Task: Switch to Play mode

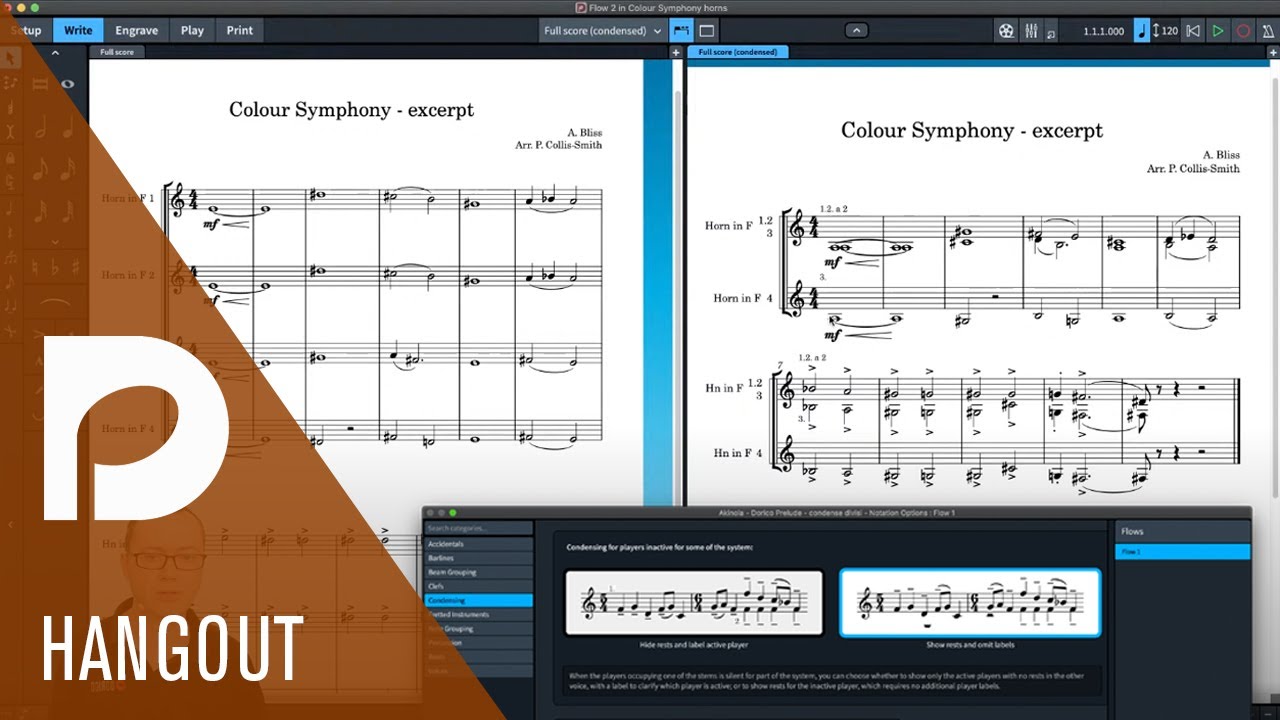Action: coord(192,30)
